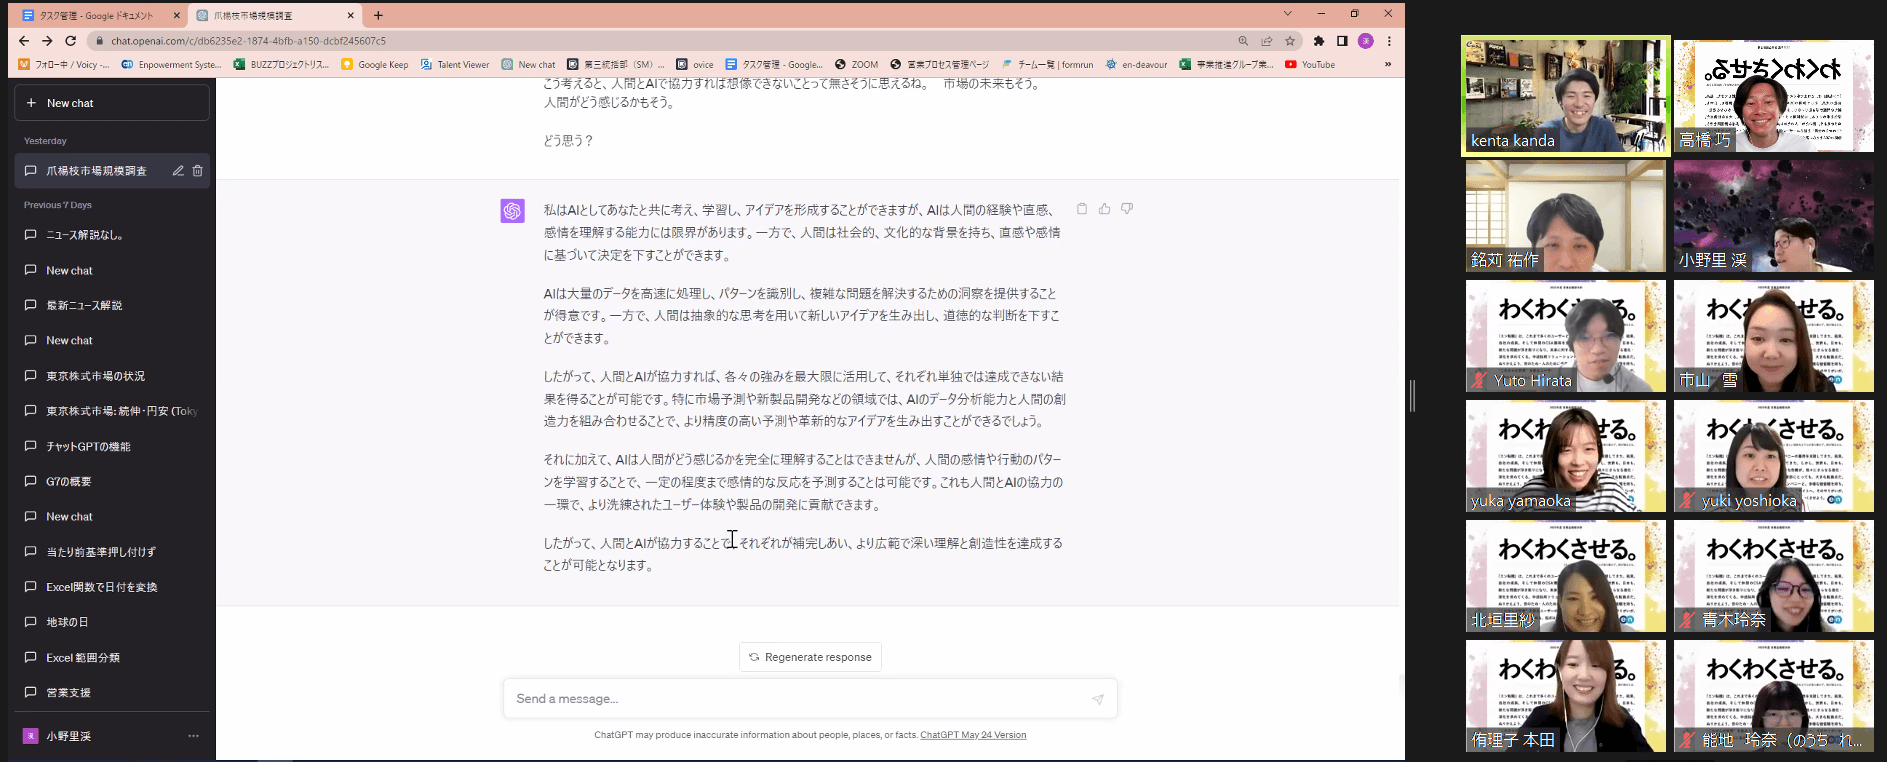Click the Regenerate response button

coord(810,657)
